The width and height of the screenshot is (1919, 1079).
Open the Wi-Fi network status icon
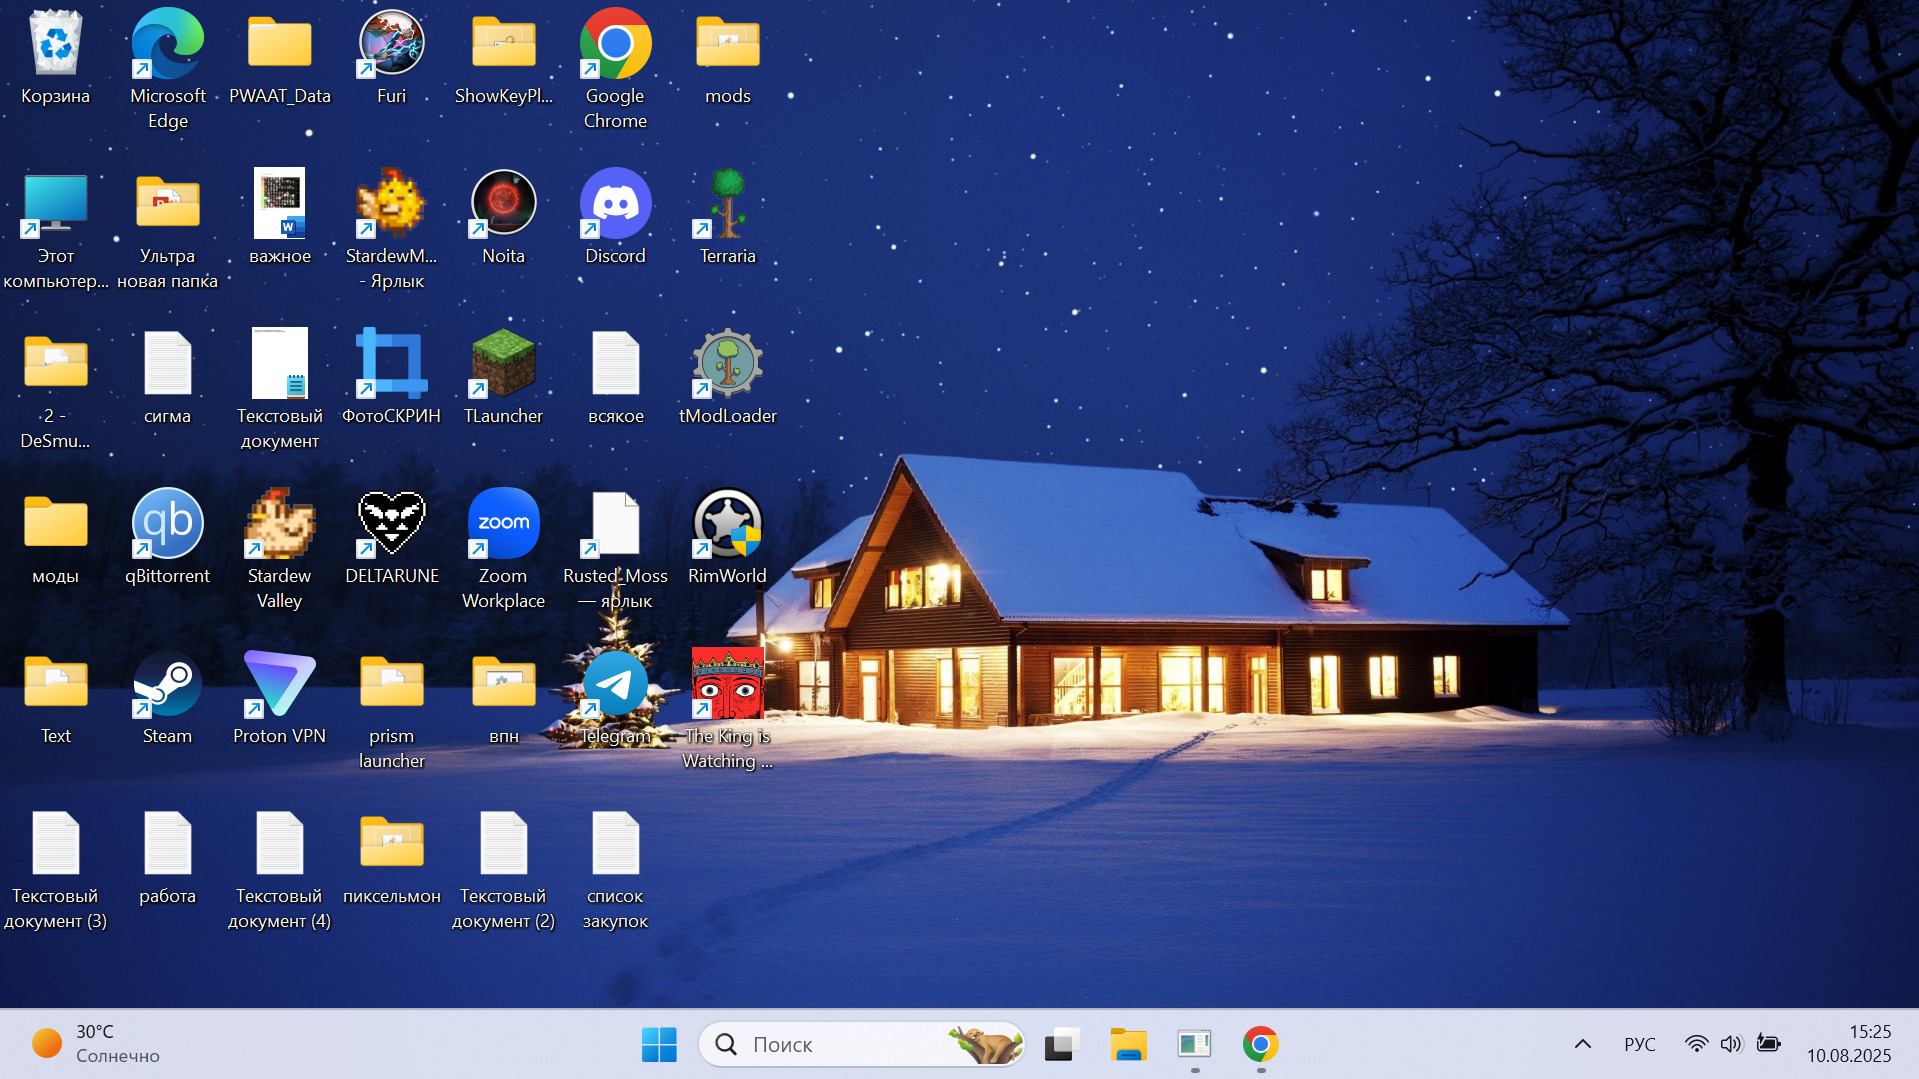pos(1696,1044)
